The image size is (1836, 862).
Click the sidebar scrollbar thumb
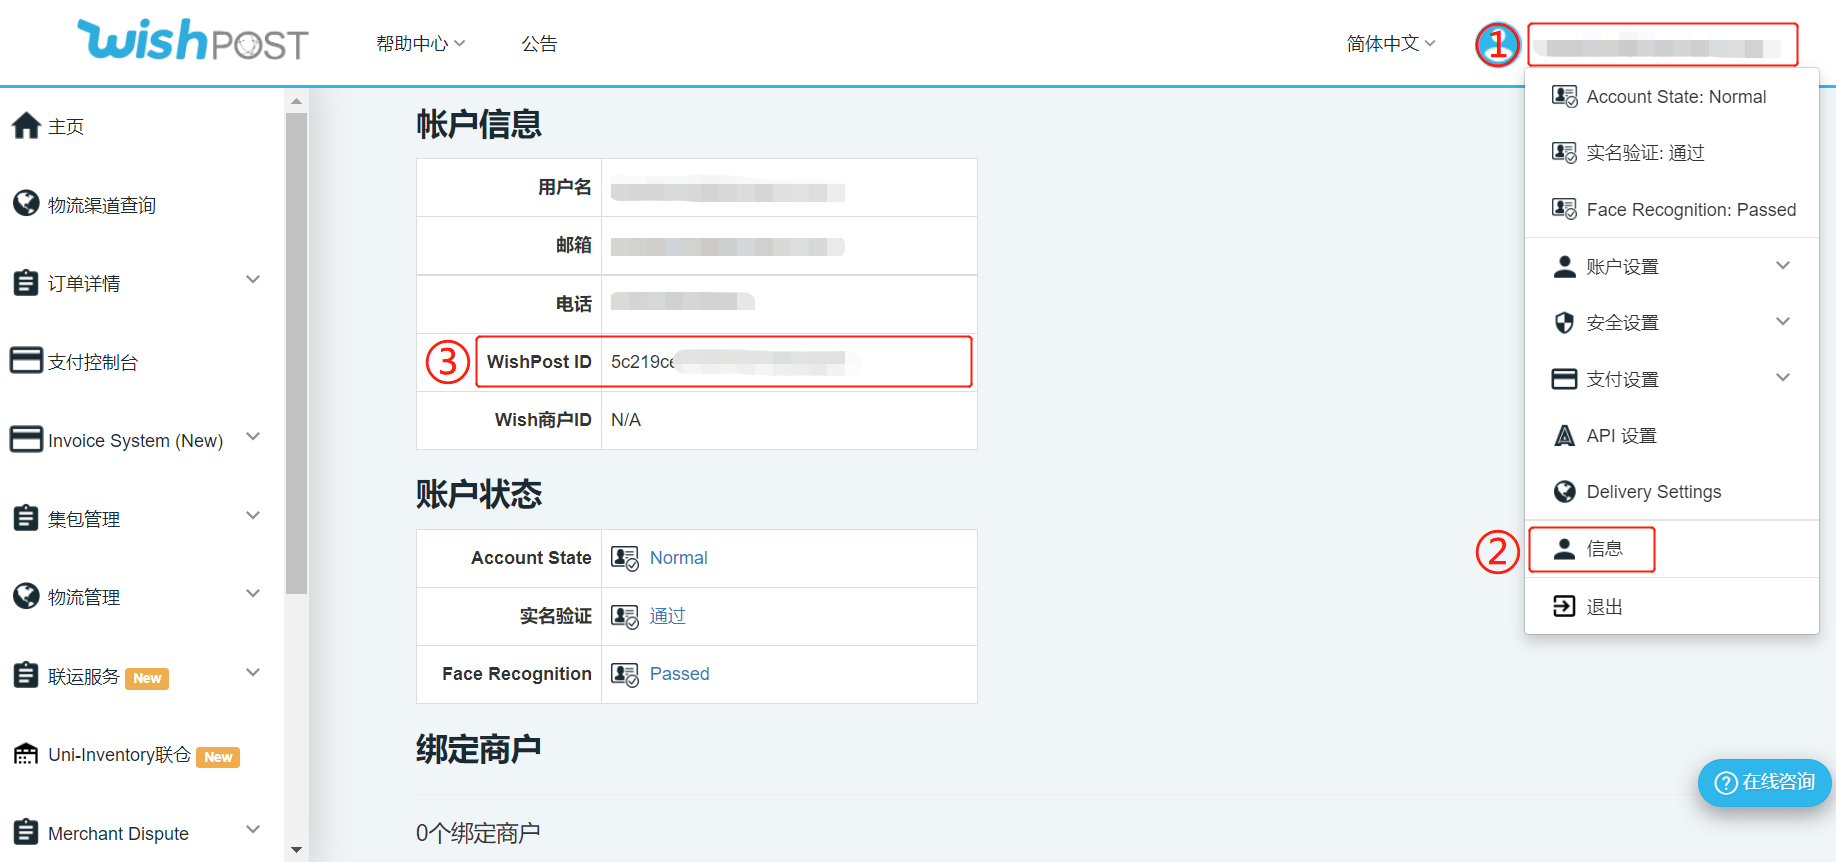tap(296, 354)
